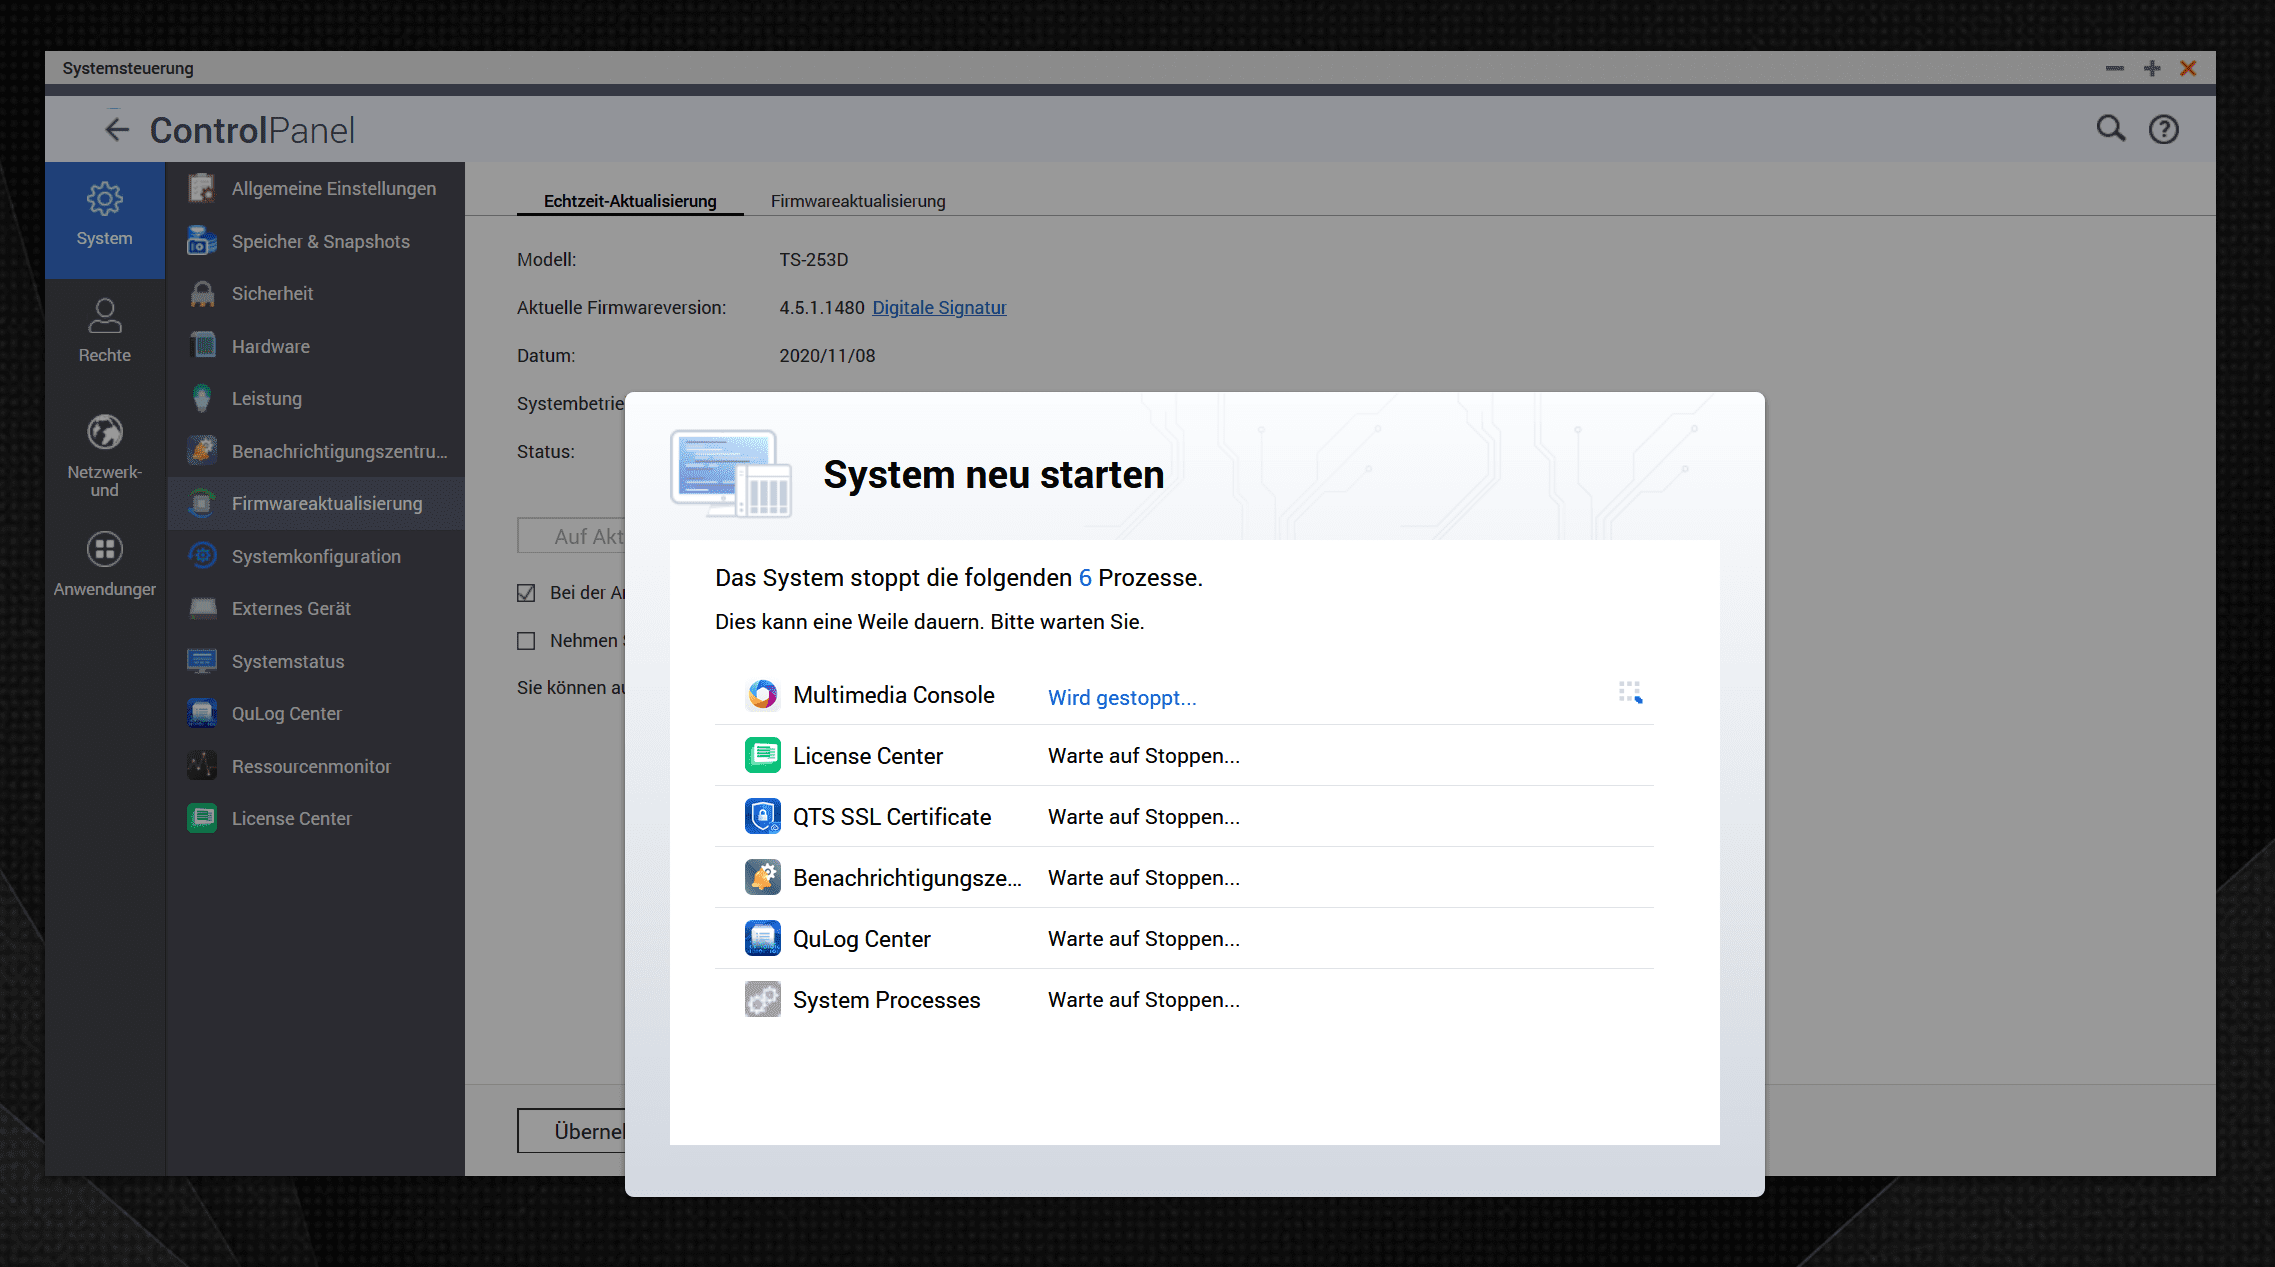Image resolution: width=2275 pixels, height=1267 pixels.
Task: Open the Netzwerk globe category
Action: [104, 455]
